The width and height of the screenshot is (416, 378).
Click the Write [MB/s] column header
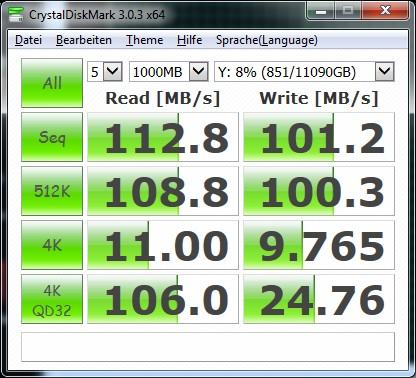(x=319, y=99)
